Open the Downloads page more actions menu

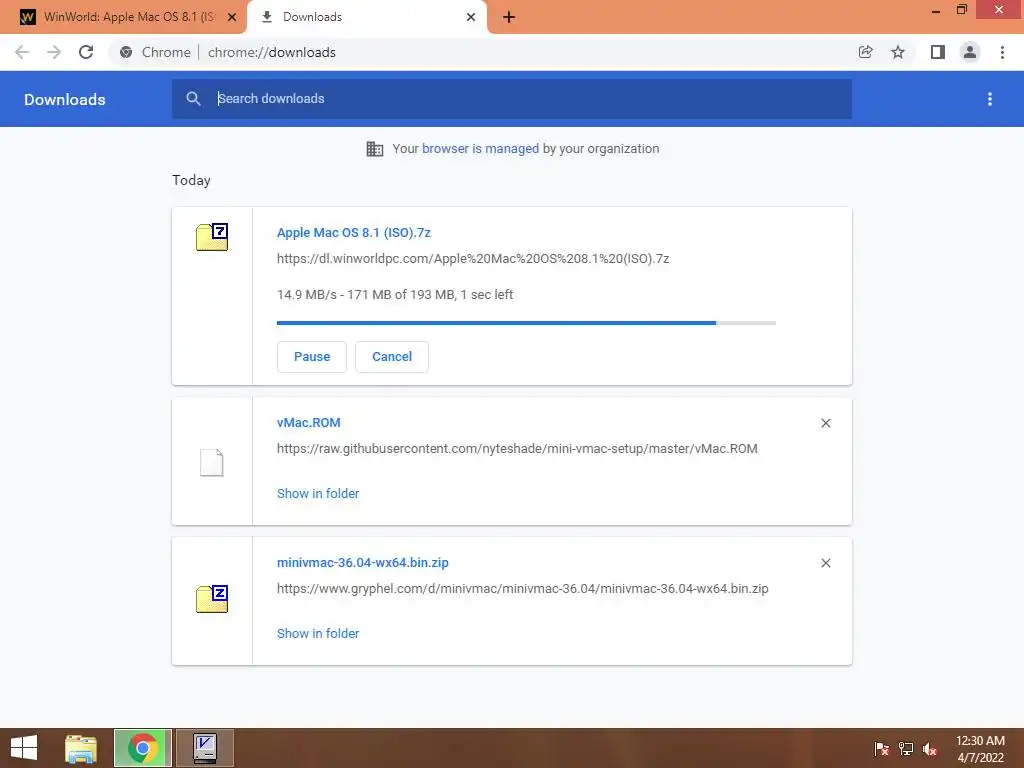coord(990,99)
